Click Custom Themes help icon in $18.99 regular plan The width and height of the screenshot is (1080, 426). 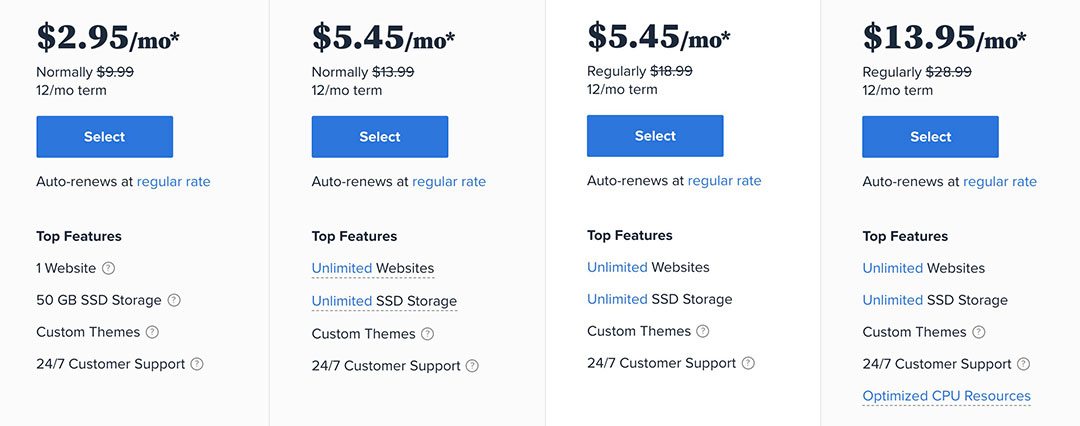coord(703,331)
